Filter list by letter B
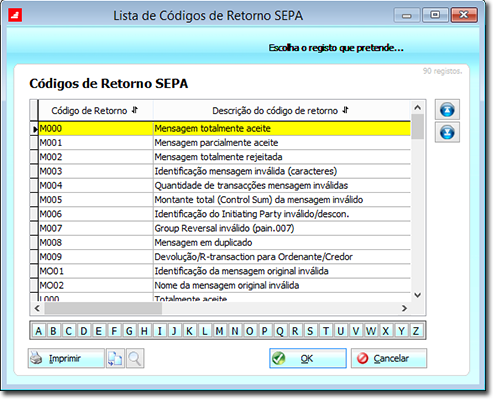The height and width of the screenshot is (404, 496). [53, 331]
